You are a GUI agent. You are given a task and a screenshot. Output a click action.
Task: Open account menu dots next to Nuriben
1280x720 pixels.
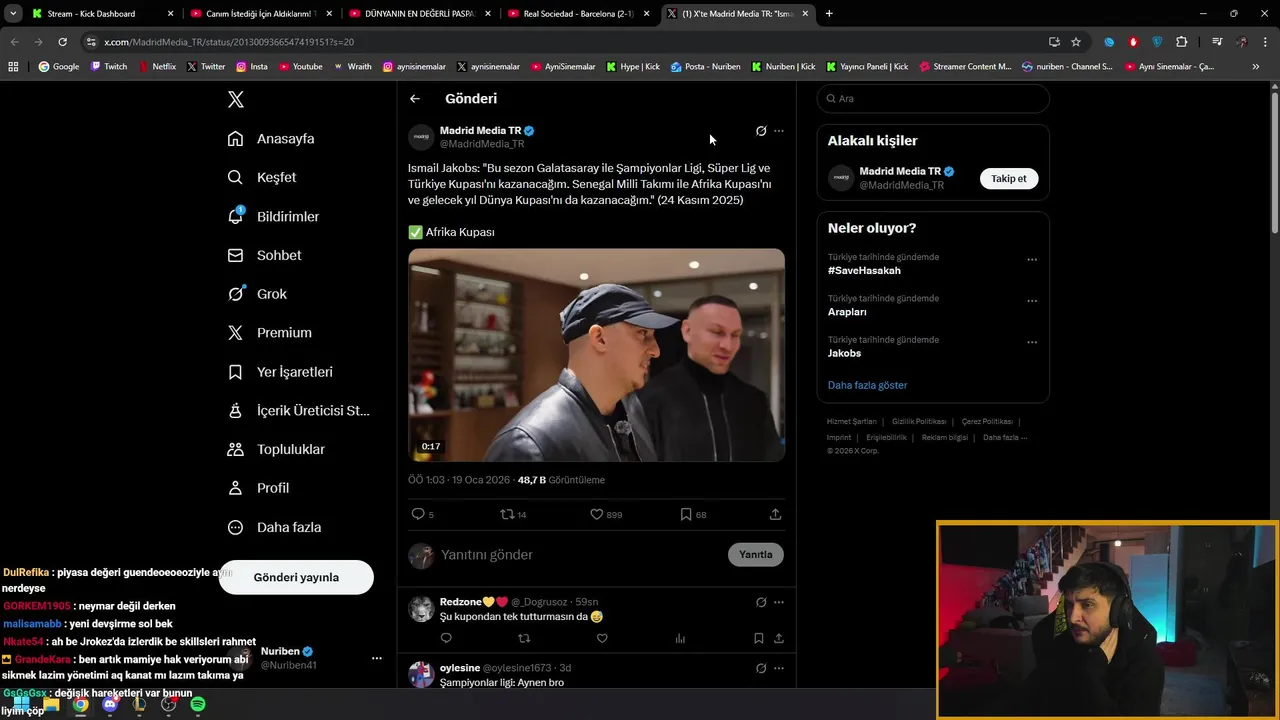377,658
